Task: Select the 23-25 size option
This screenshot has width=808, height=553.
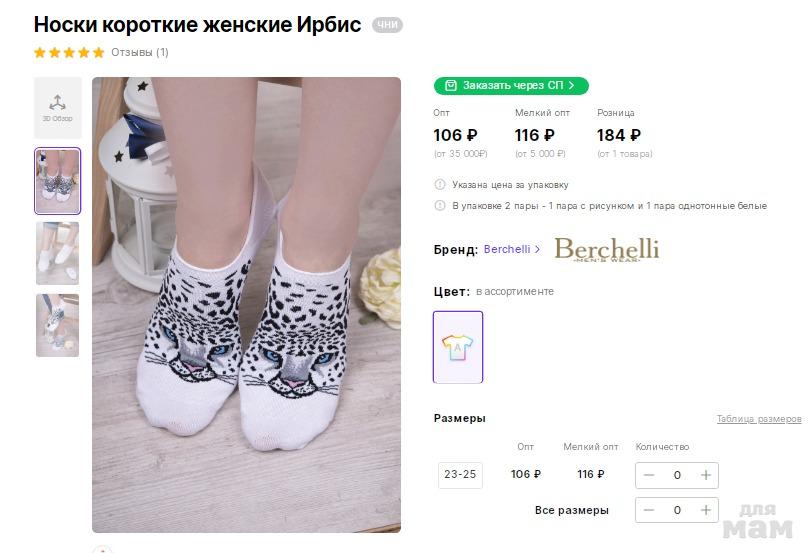Action: coord(460,475)
